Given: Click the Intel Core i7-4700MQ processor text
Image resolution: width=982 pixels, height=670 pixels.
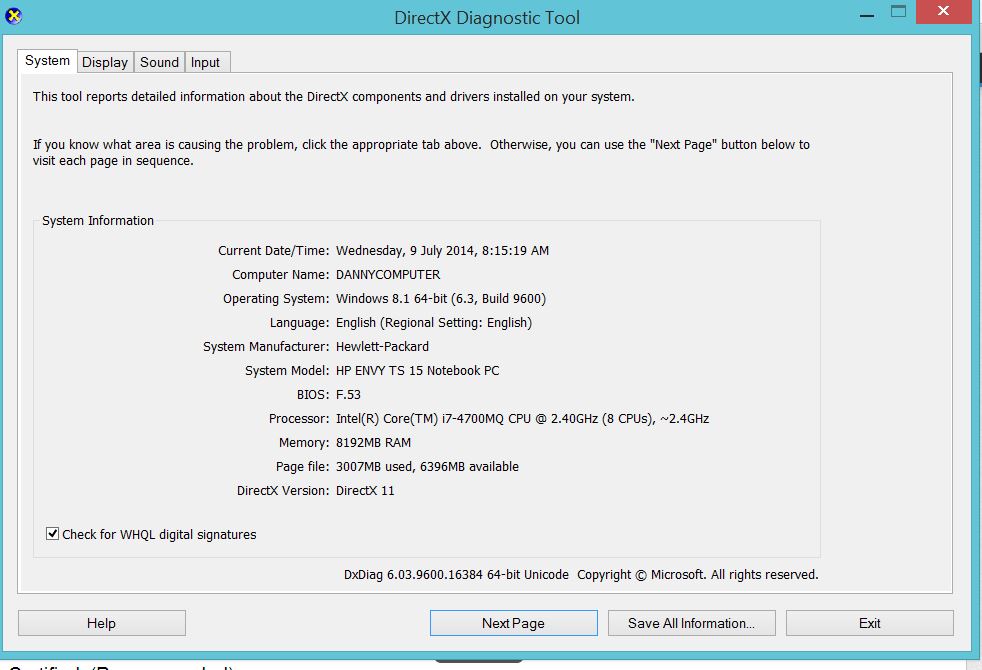Looking at the screenshot, I should coord(522,419).
